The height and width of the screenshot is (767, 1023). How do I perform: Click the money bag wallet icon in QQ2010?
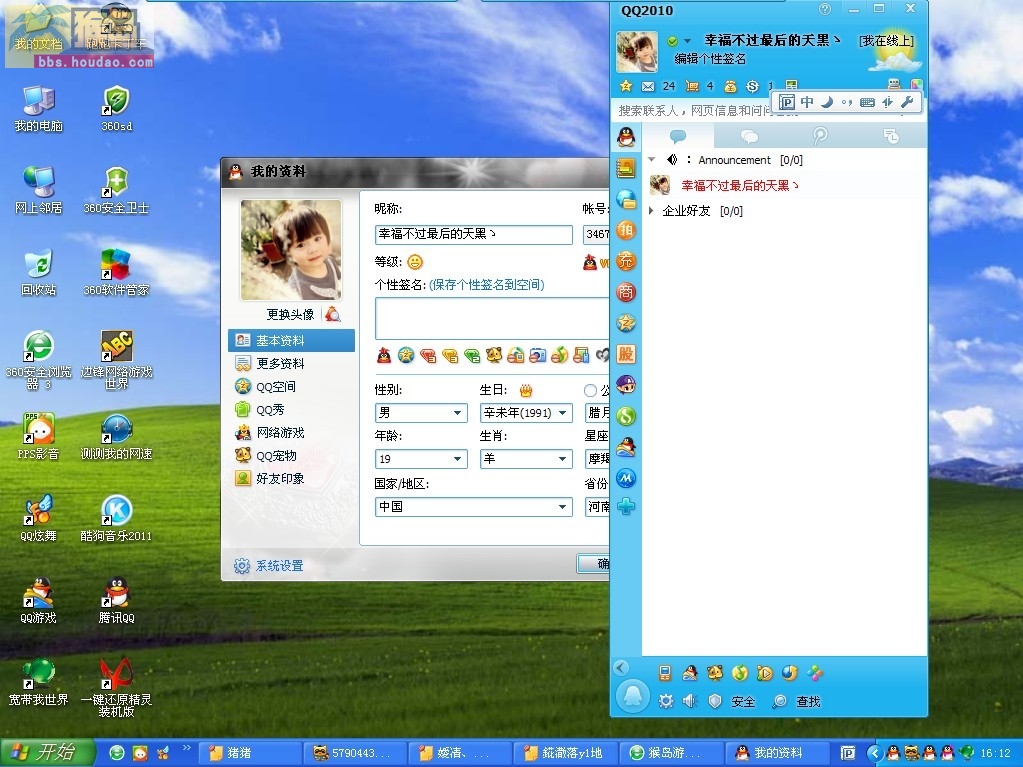pyautogui.click(x=730, y=86)
